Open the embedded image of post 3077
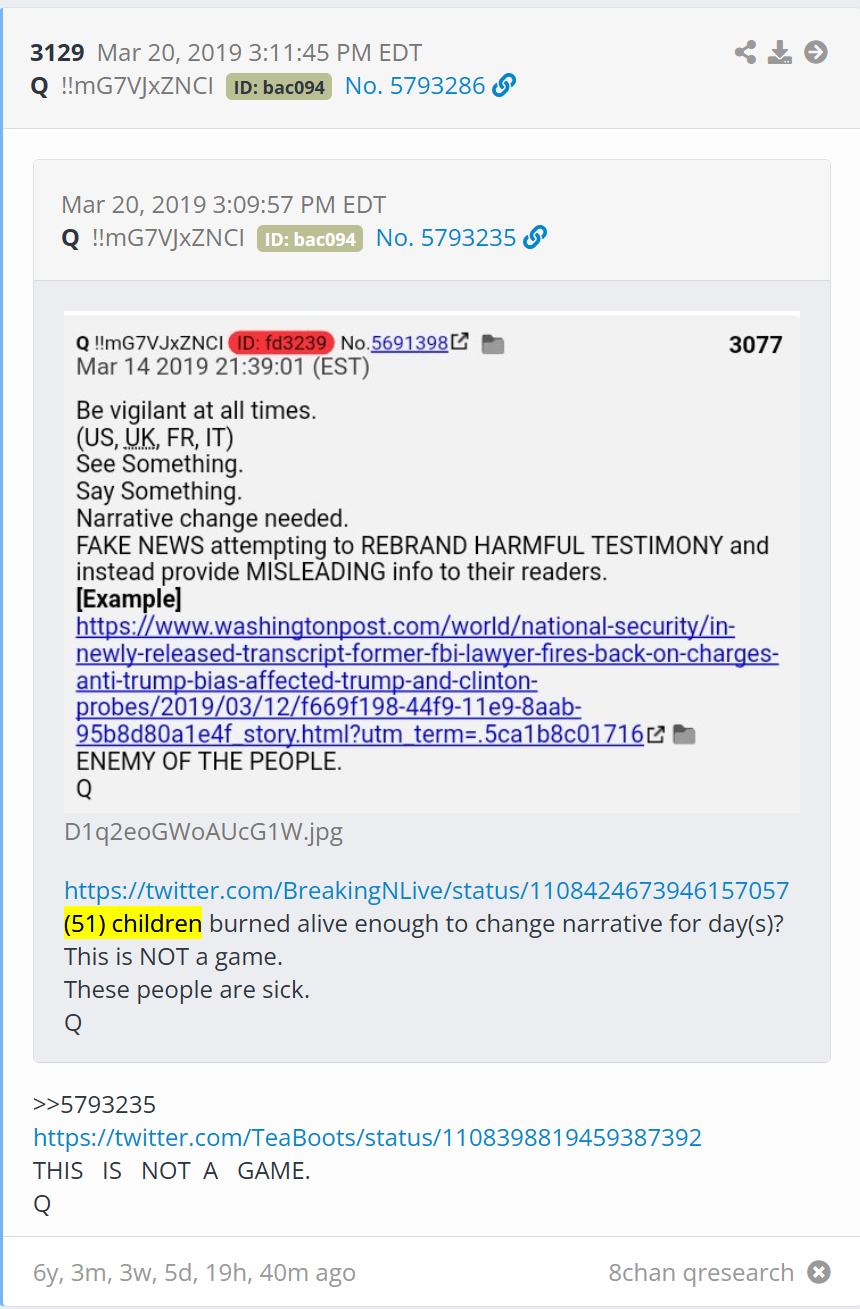860x1309 pixels. (432, 561)
